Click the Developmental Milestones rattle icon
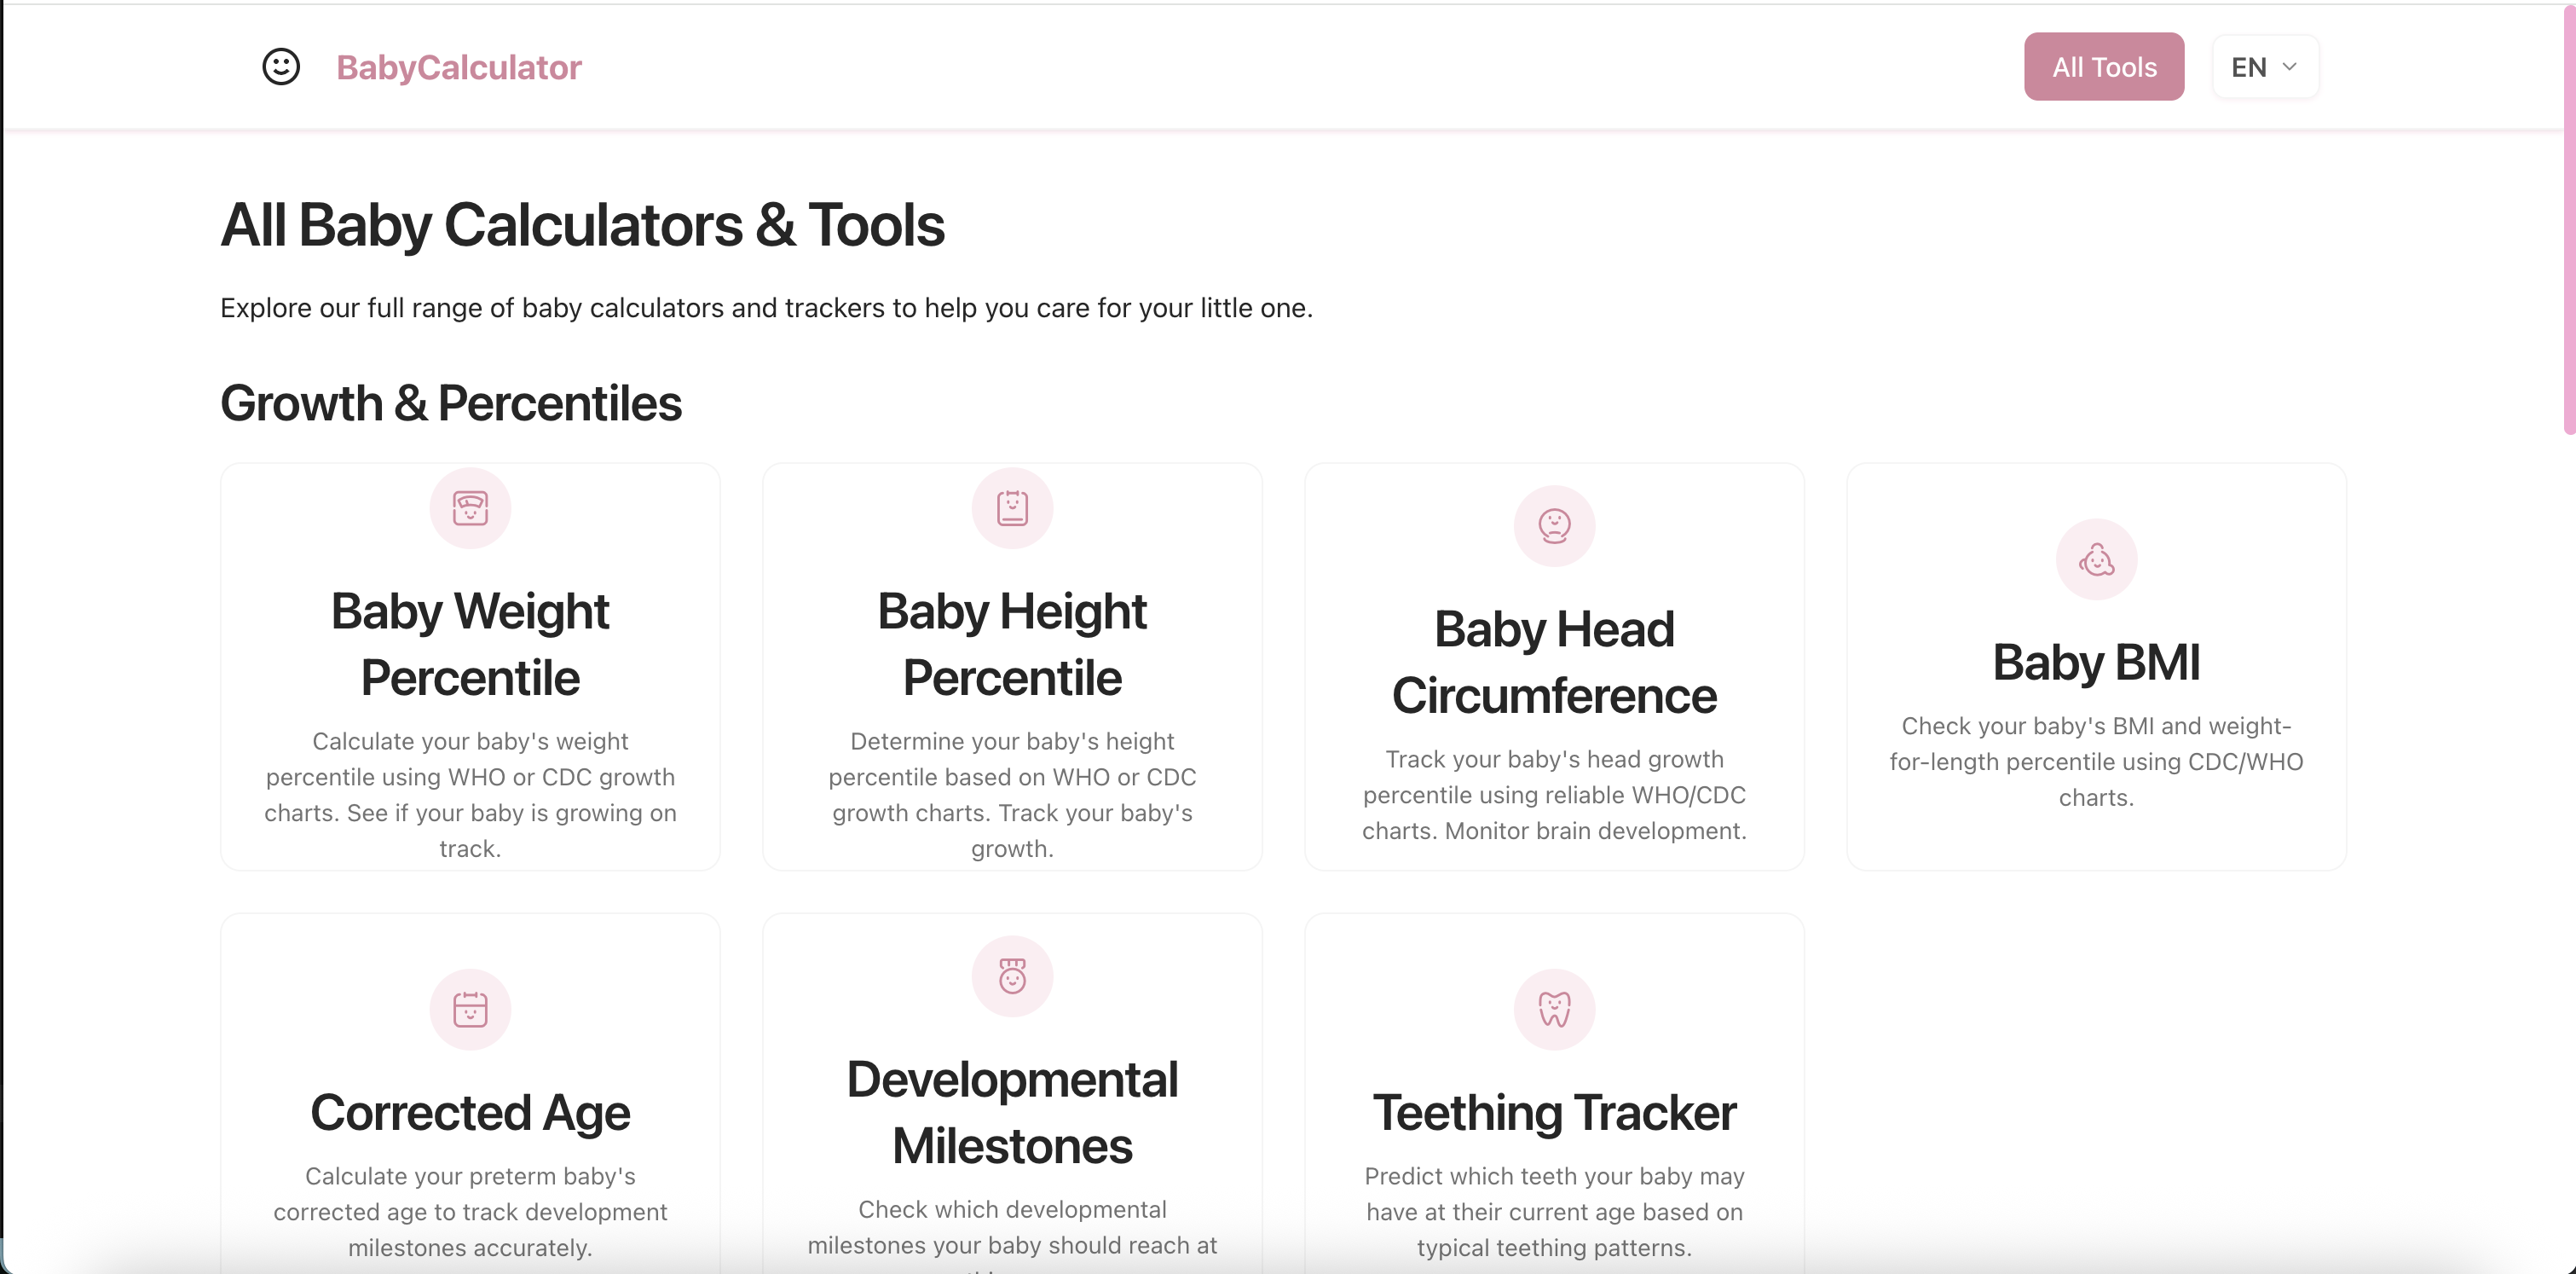 click(1012, 976)
